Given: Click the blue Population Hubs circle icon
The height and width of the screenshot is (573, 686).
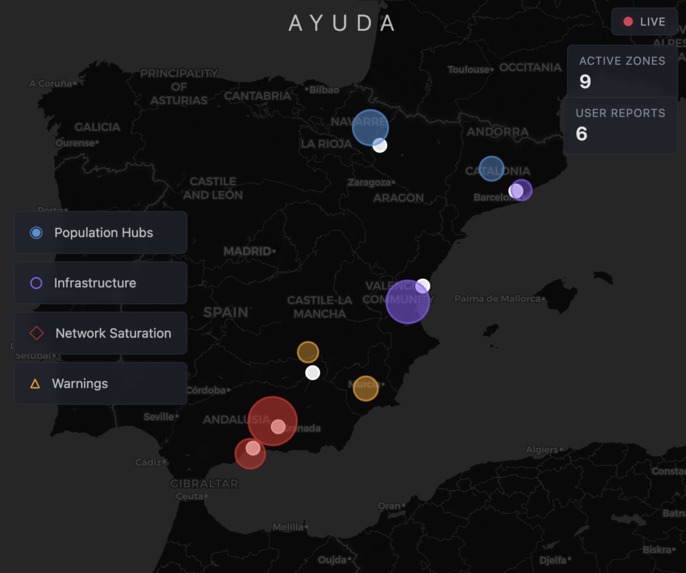Looking at the screenshot, I should 36,233.
